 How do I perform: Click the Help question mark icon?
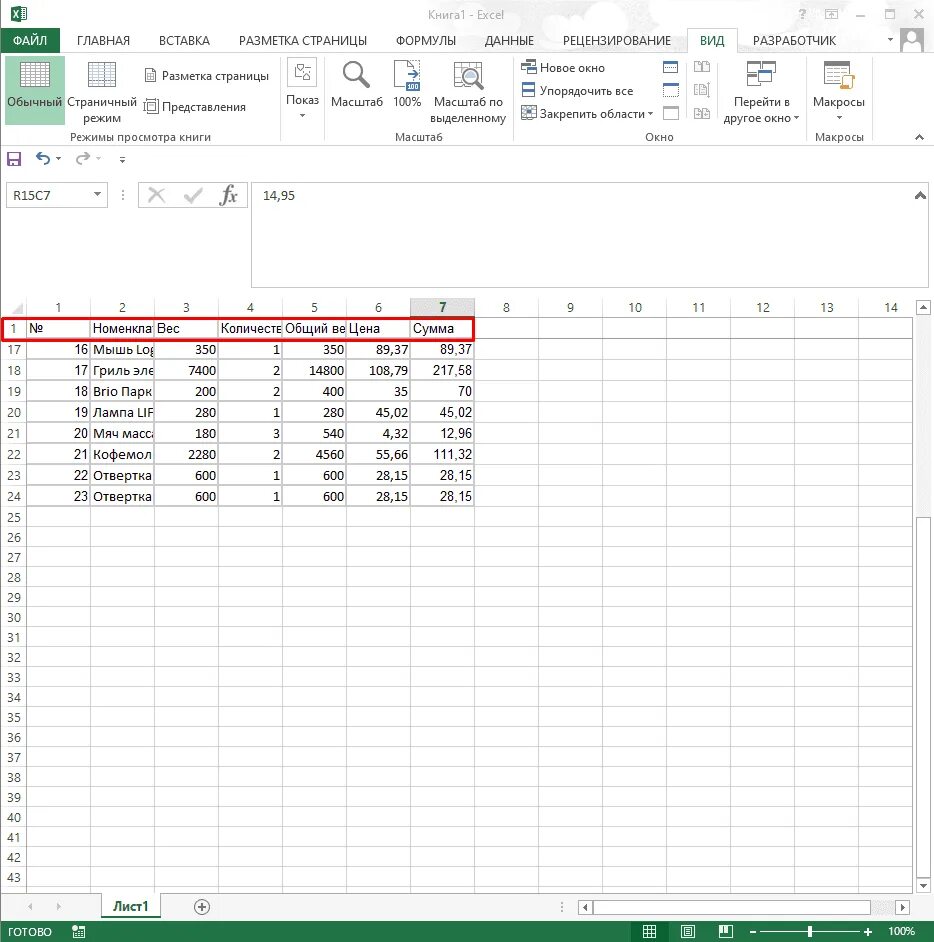click(x=802, y=14)
